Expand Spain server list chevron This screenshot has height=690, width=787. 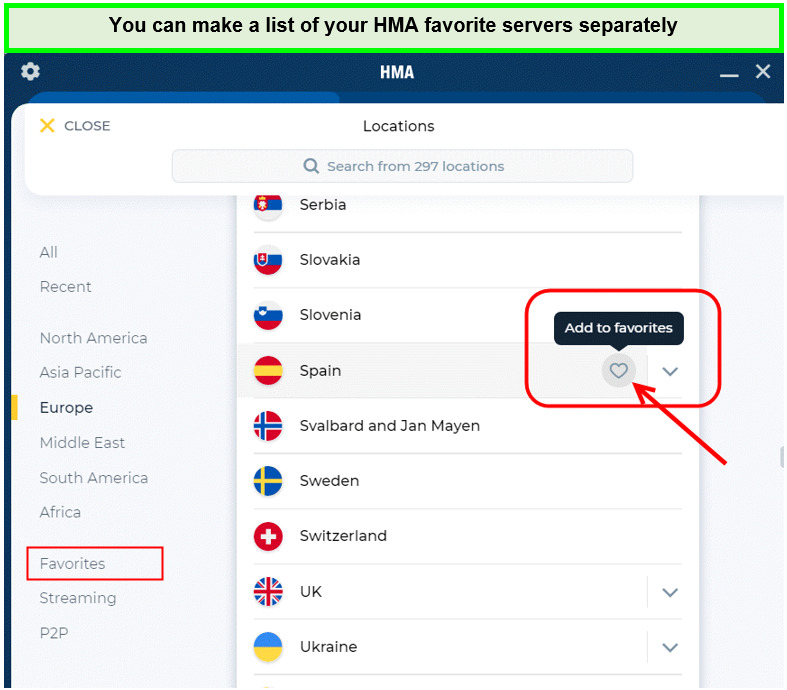(x=670, y=371)
